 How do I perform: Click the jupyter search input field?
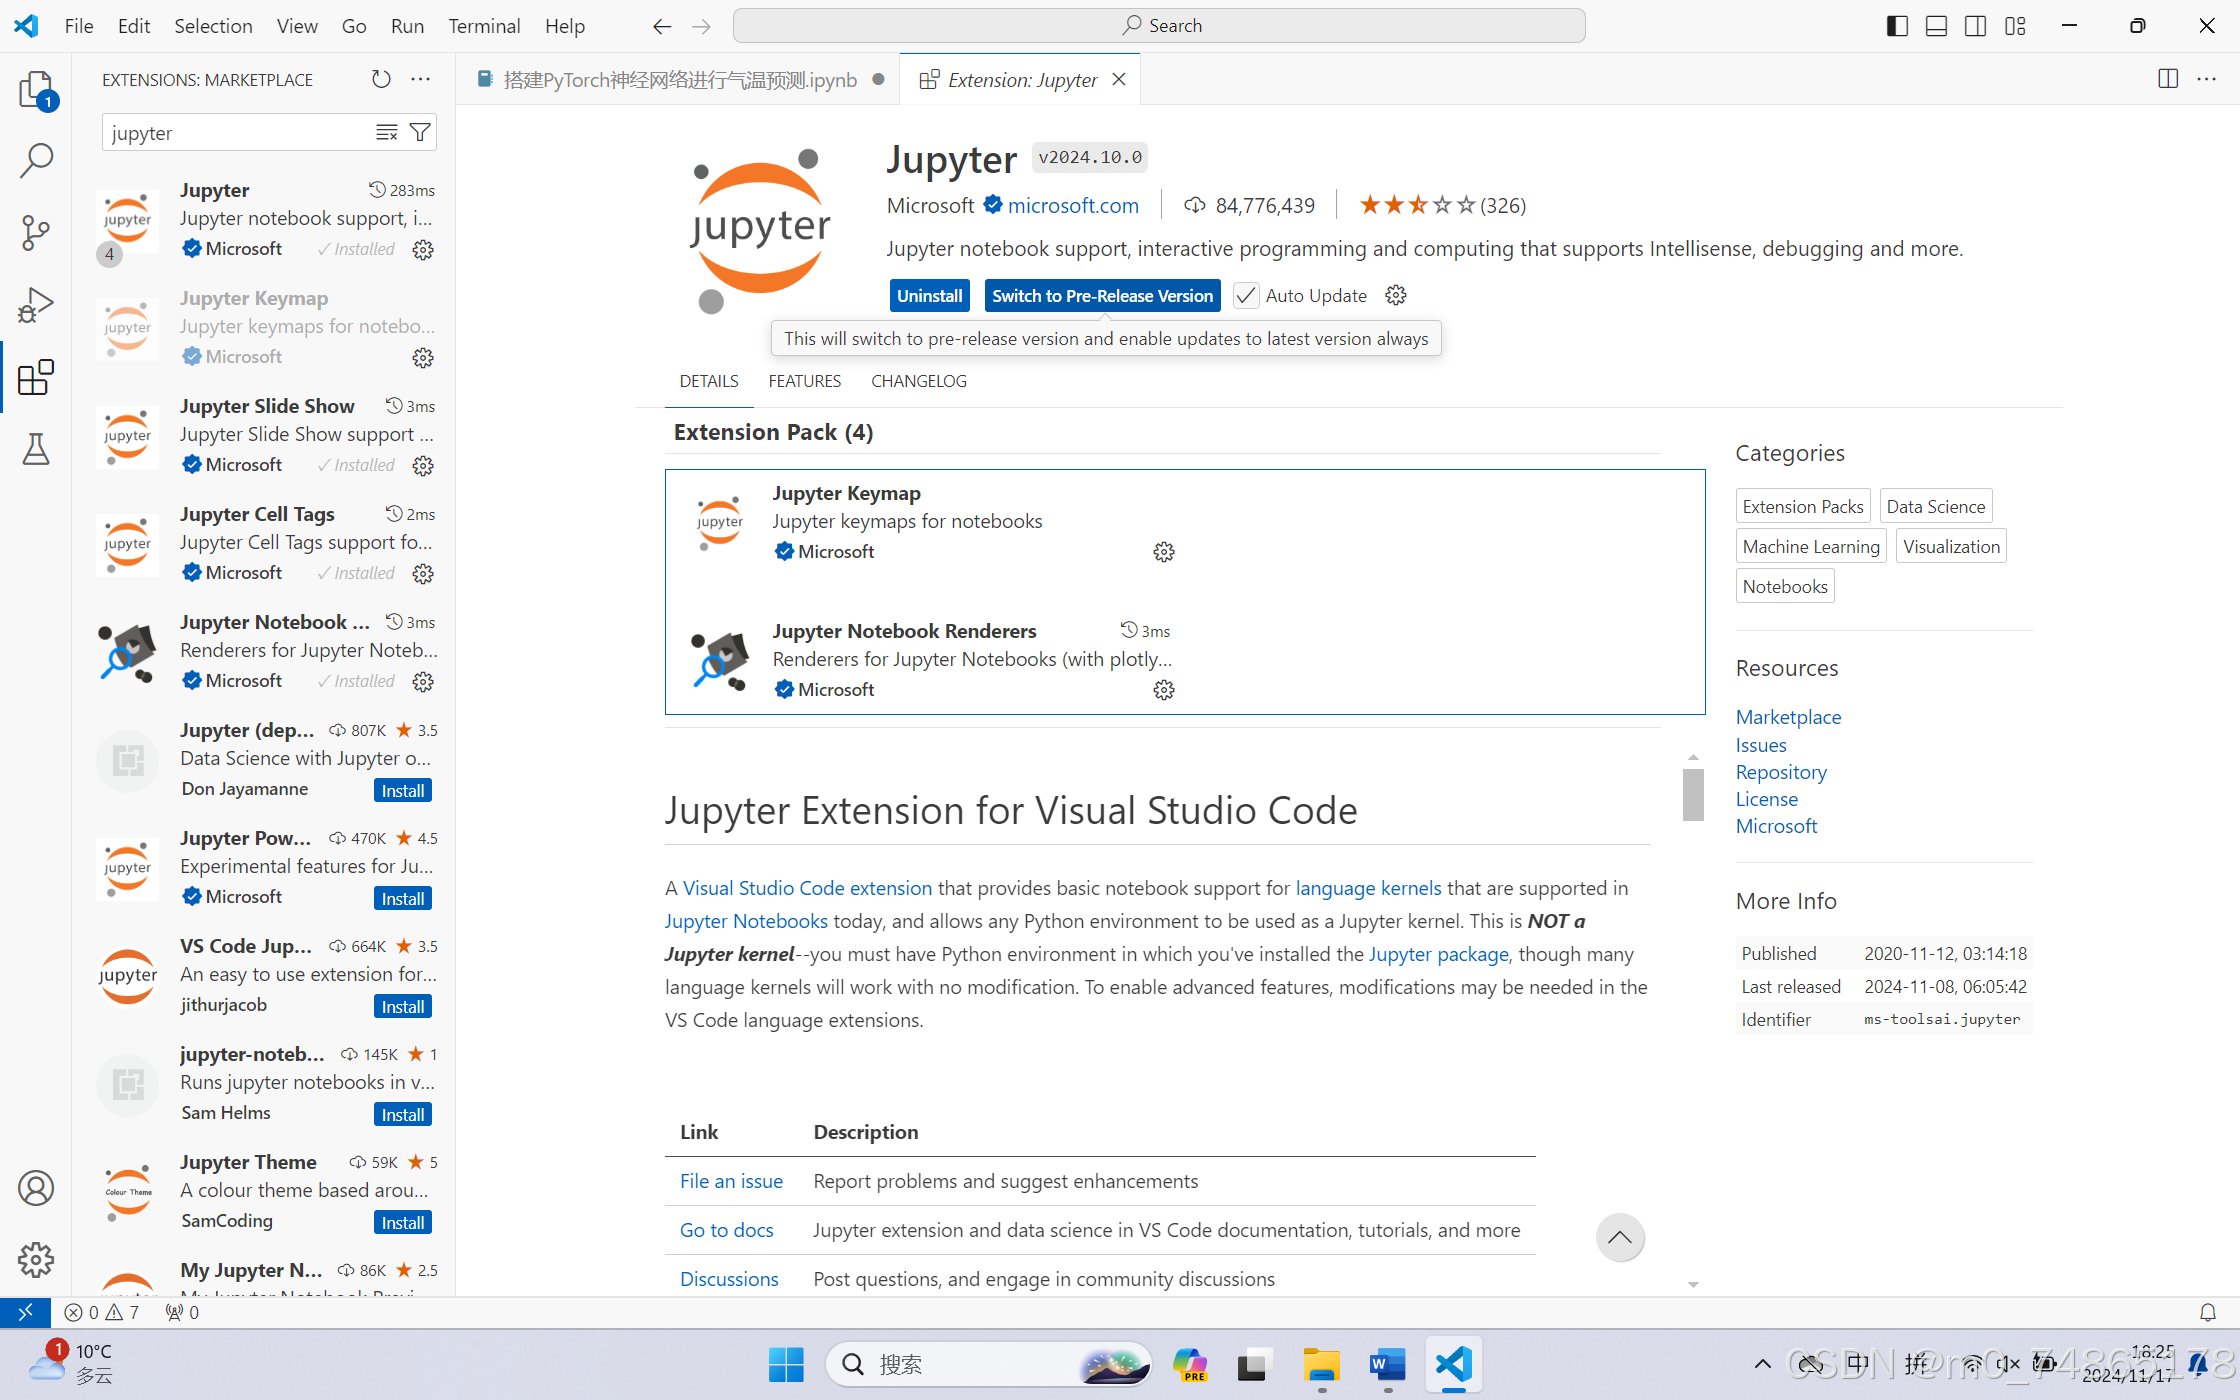point(235,132)
